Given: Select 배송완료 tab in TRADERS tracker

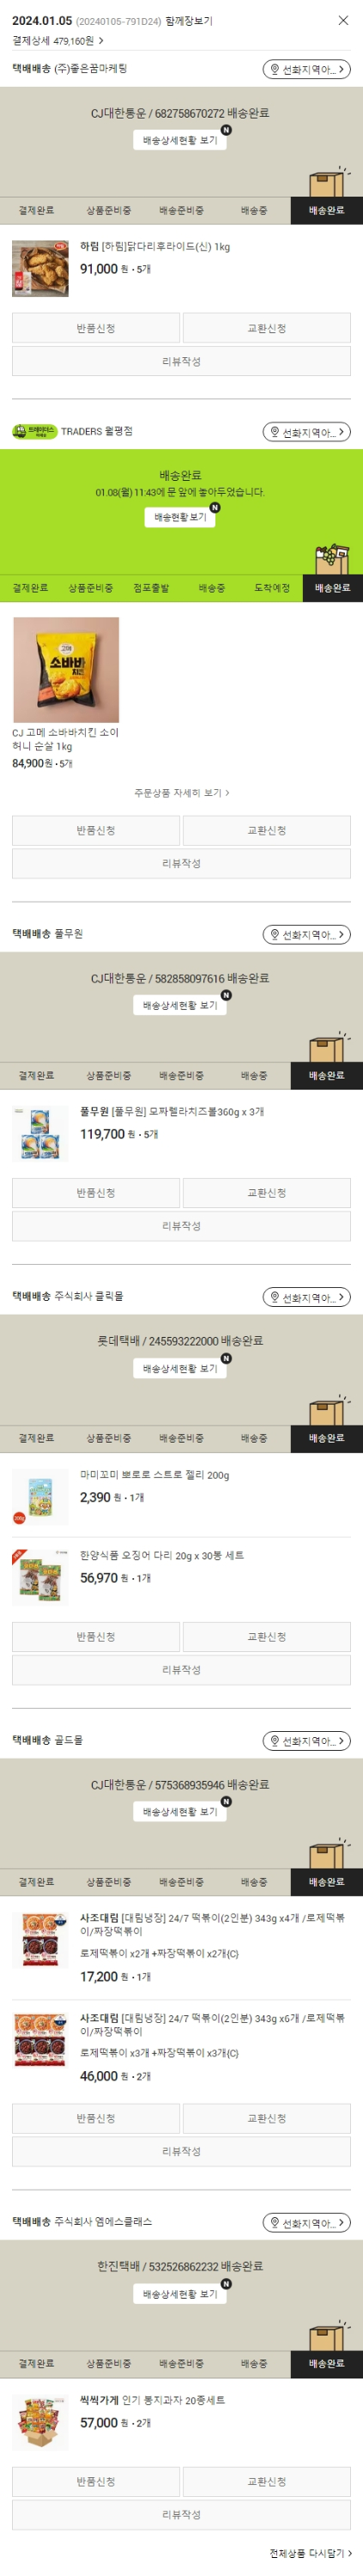Looking at the screenshot, I should click(333, 588).
